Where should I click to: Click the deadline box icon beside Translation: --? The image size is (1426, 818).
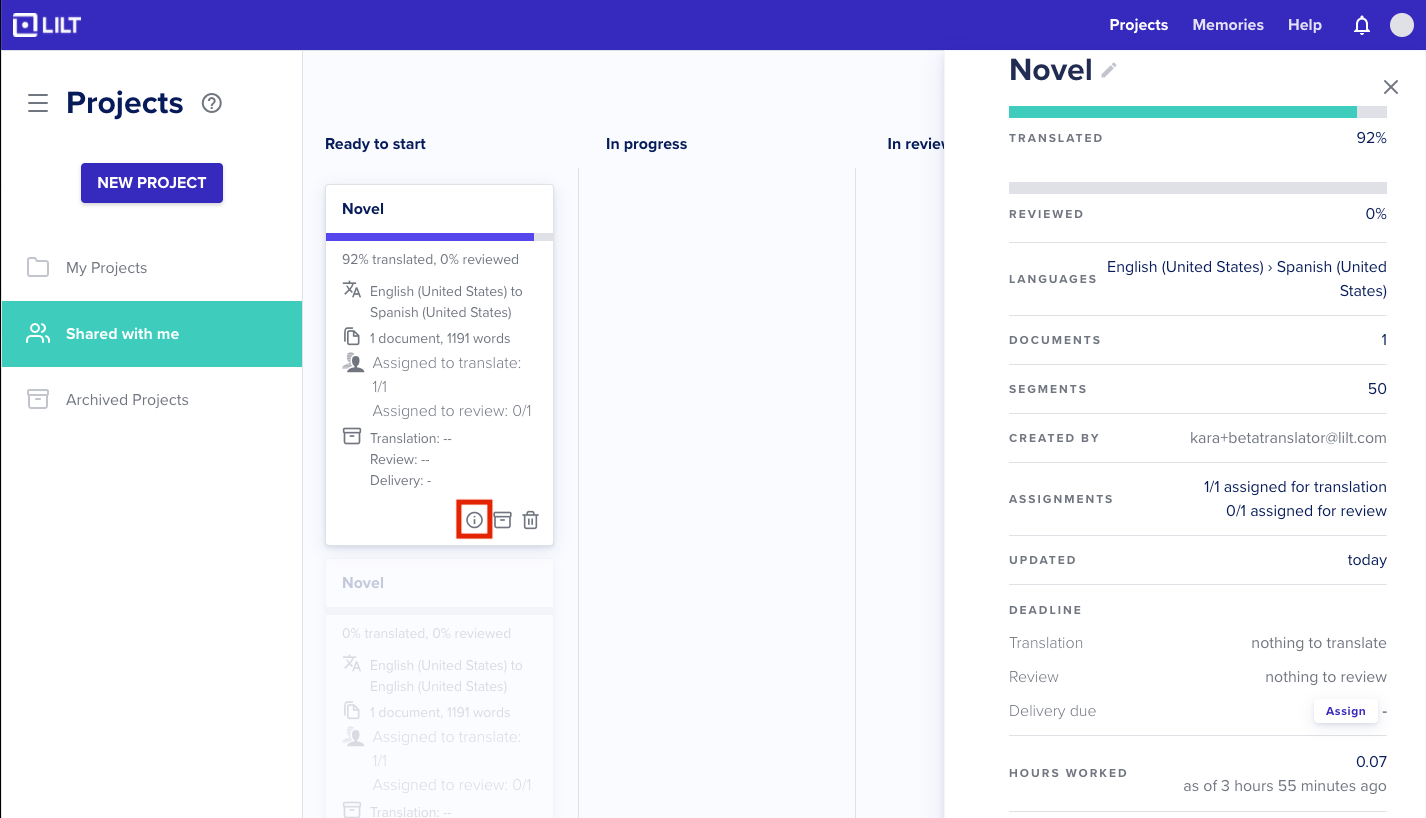point(352,437)
